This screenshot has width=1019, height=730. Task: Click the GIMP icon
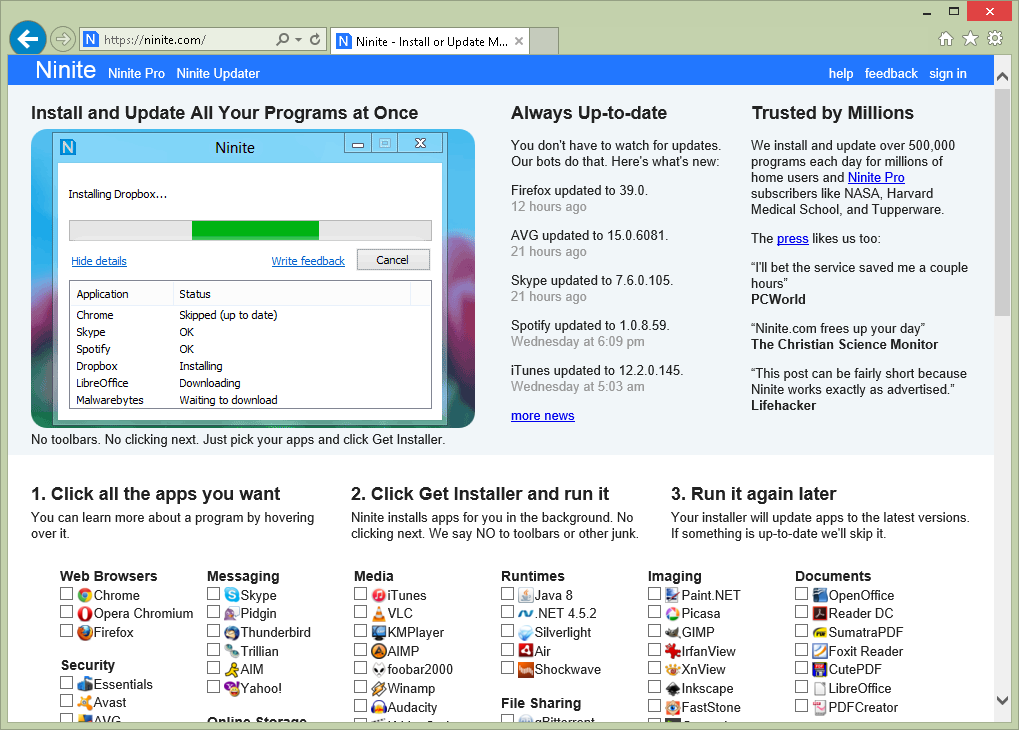click(673, 632)
